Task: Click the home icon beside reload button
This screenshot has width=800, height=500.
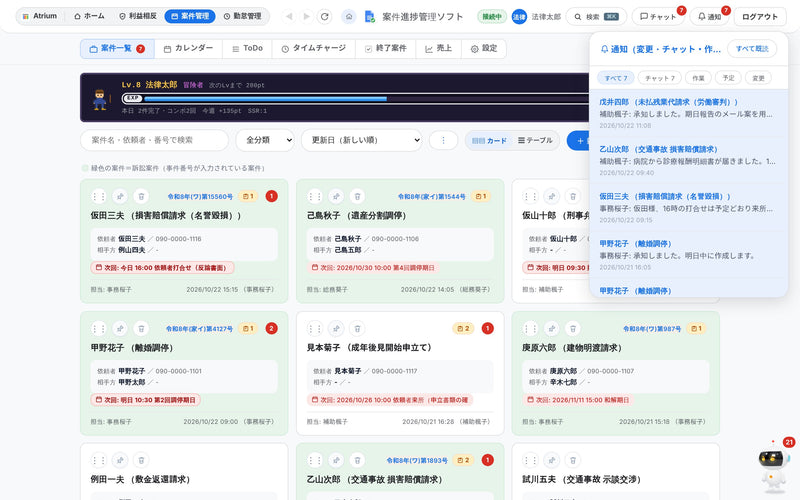Action: pyautogui.click(x=349, y=17)
